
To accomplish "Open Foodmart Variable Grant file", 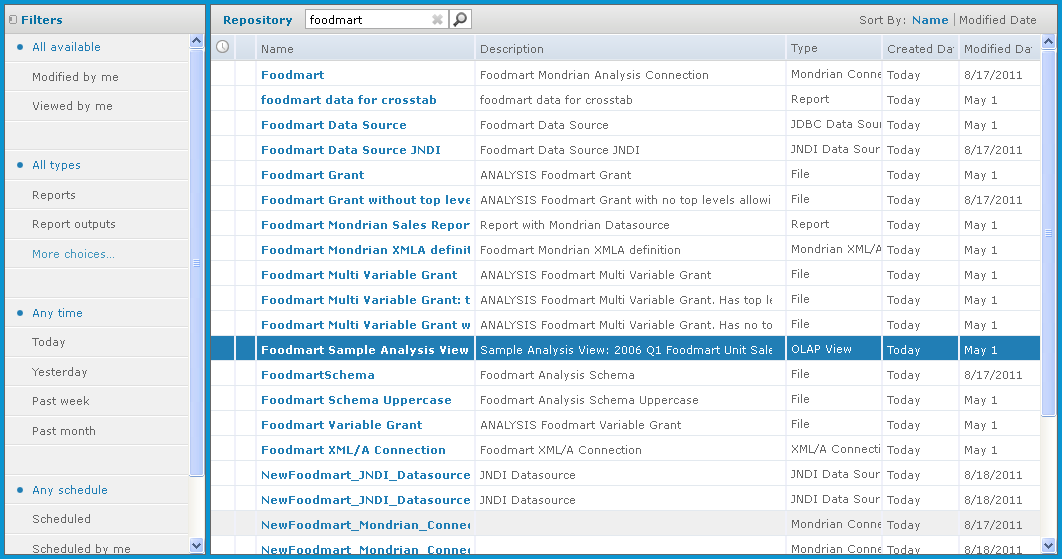I will (342, 425).
